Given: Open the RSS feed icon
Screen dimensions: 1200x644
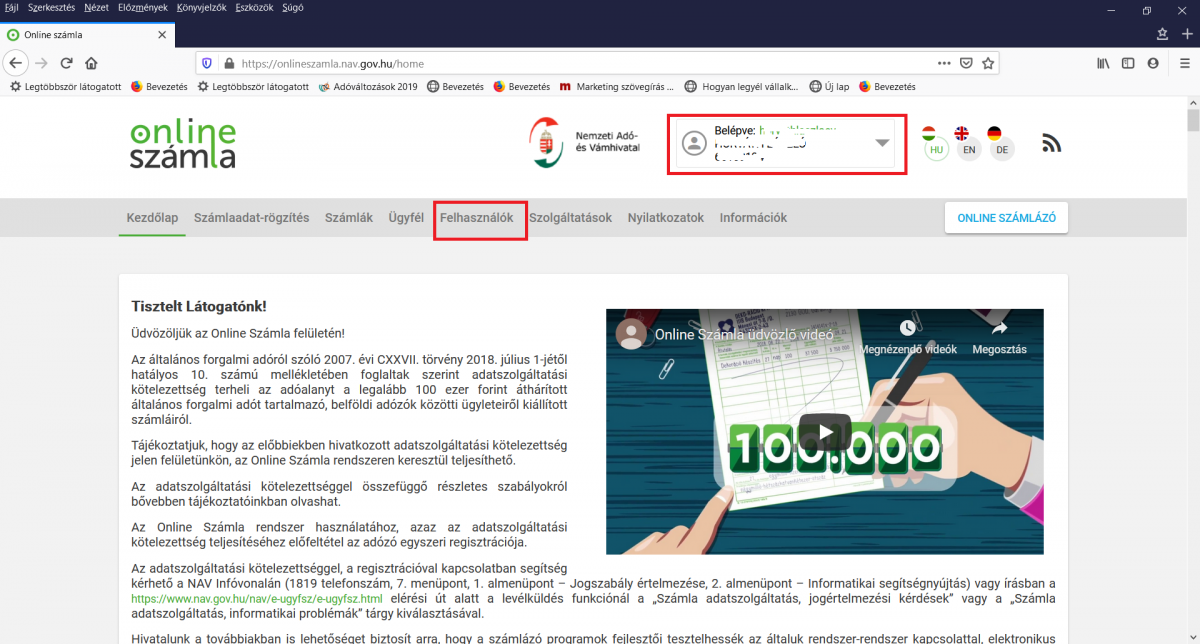Looking at the screenshot, I should [x=1051, y=144].
